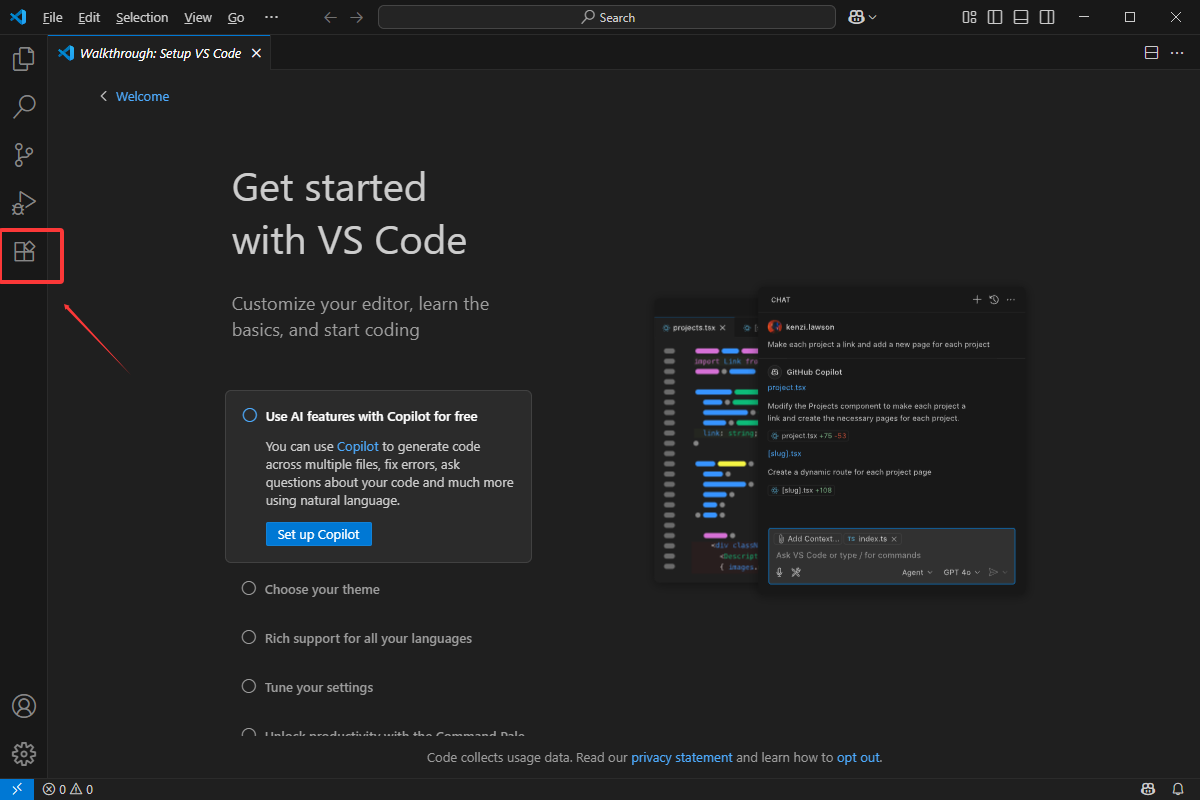
Task: Toggle the Primary Side Bar visibility
Action: coord(993,17)
